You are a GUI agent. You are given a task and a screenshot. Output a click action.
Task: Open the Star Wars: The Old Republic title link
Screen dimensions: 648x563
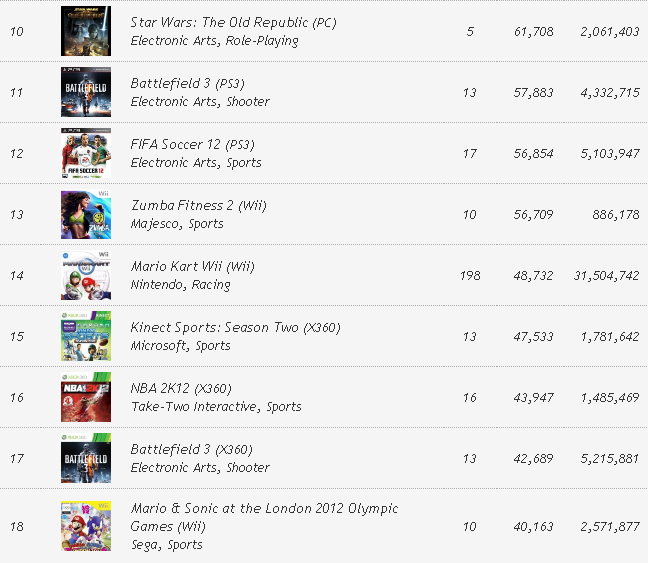coord(234,22)
